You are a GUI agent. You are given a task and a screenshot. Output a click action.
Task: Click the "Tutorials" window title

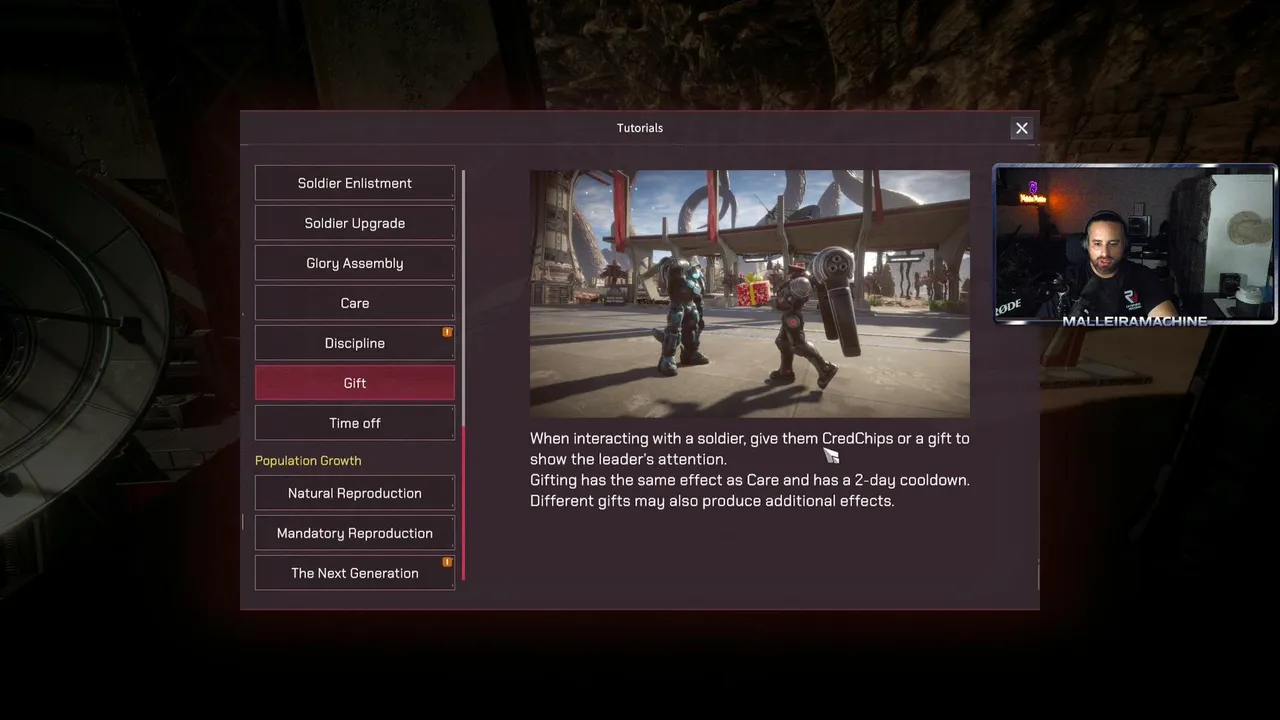point(640,128)
